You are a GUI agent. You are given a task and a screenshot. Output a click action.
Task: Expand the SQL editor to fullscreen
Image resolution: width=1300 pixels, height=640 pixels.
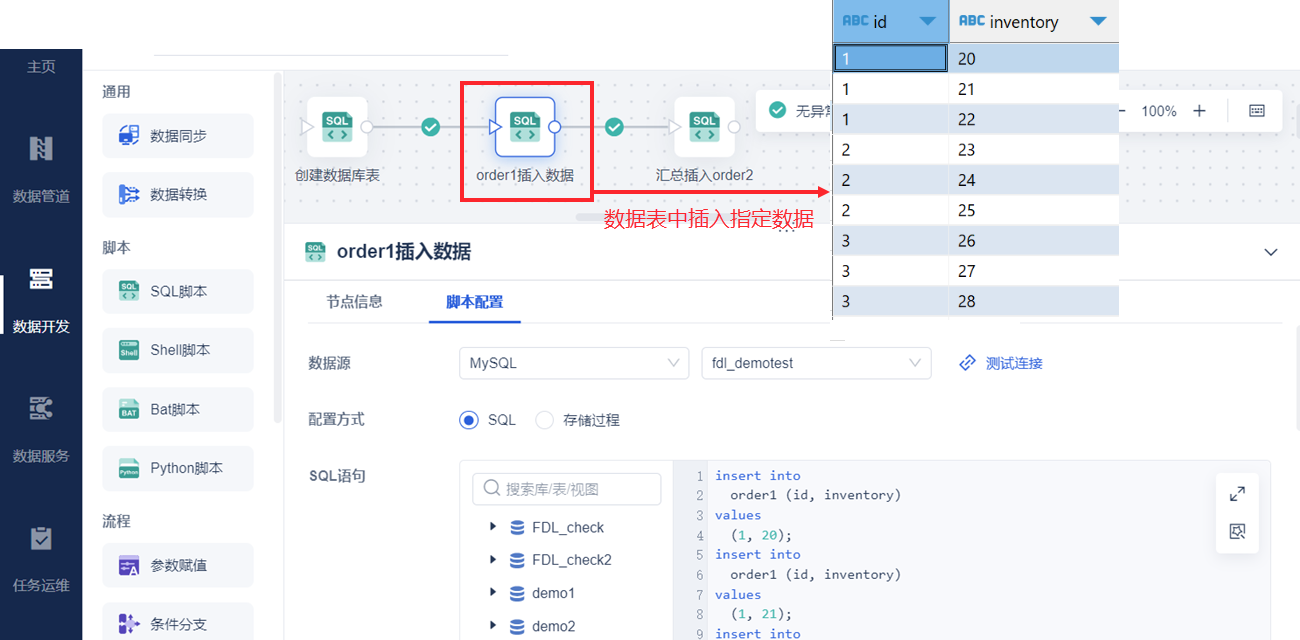coord(1237,494)
